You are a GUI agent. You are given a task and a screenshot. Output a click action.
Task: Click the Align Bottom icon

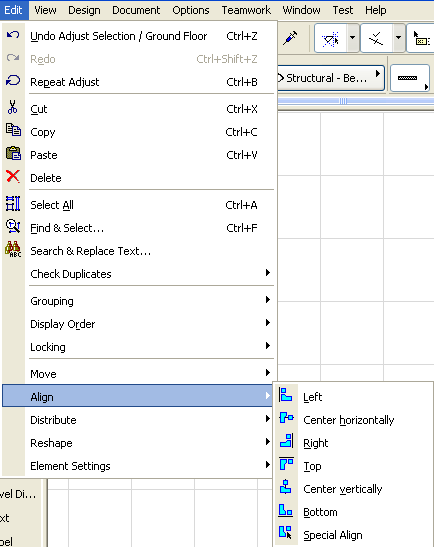(286, 510)
